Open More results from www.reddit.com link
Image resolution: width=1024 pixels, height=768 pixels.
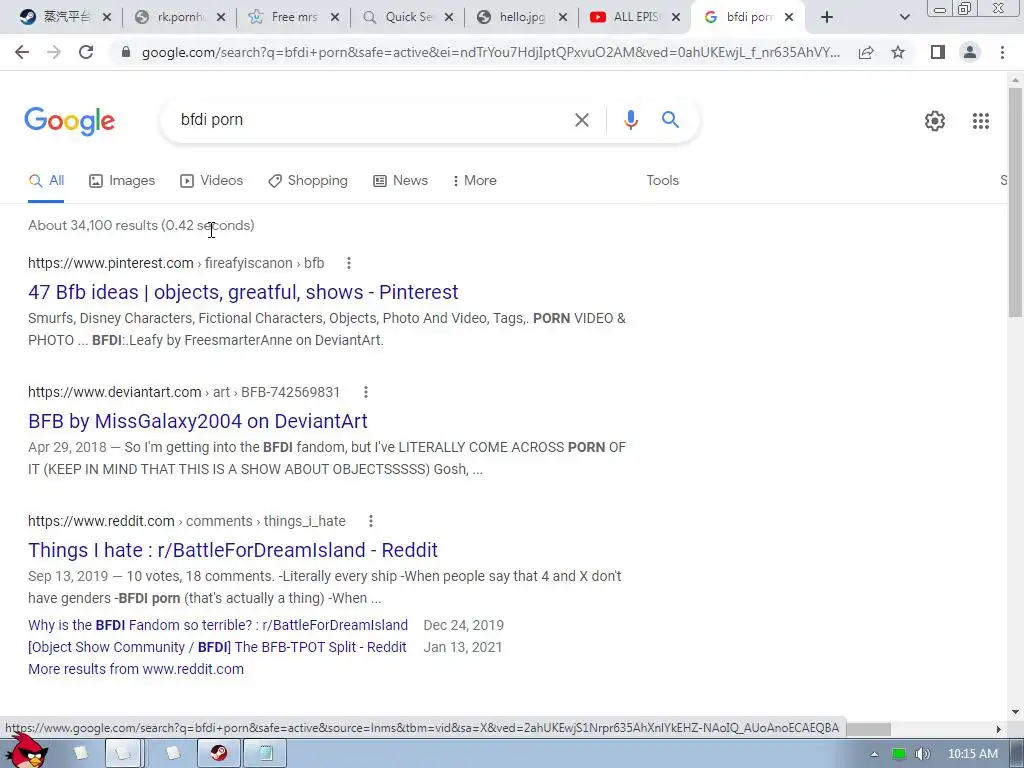(x=136, y=669)
